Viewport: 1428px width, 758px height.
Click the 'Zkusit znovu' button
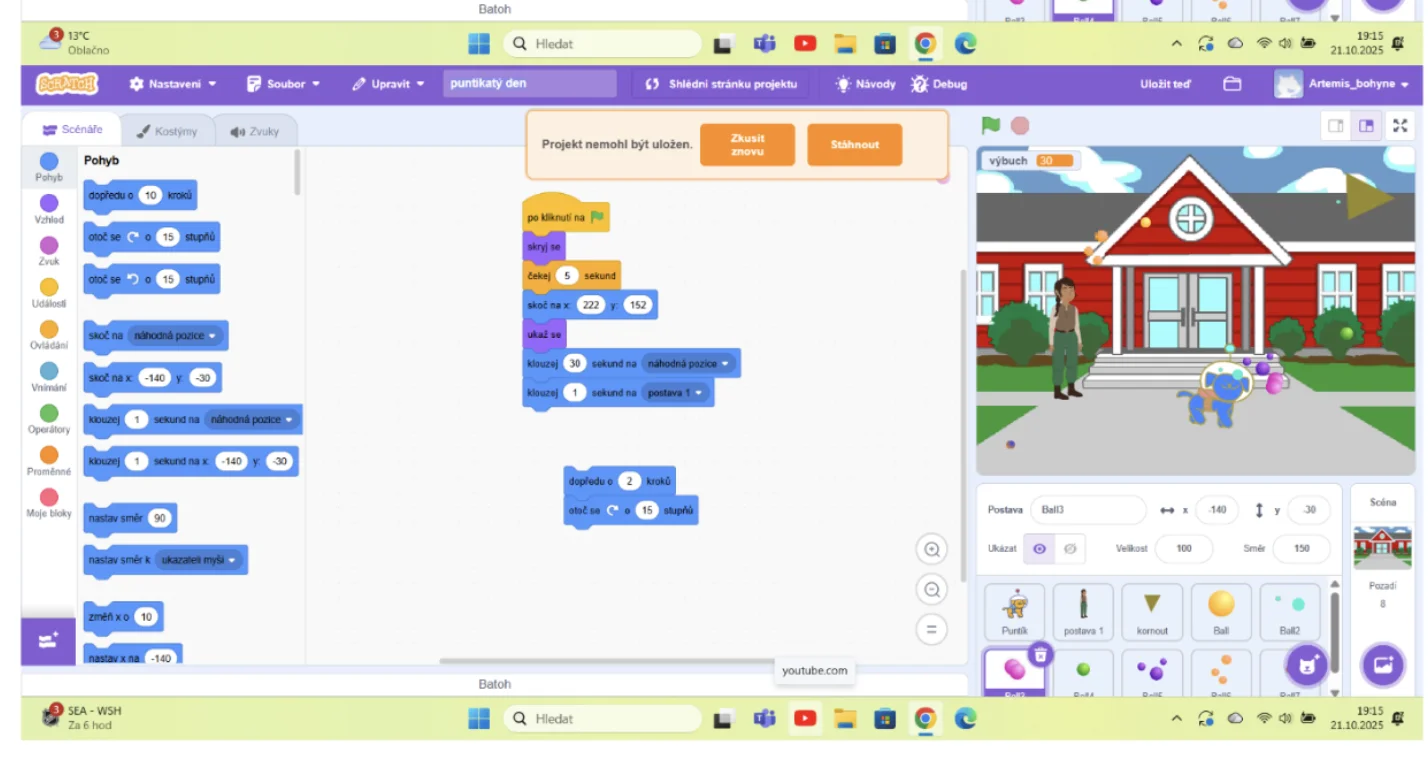(x=747, y=145)
